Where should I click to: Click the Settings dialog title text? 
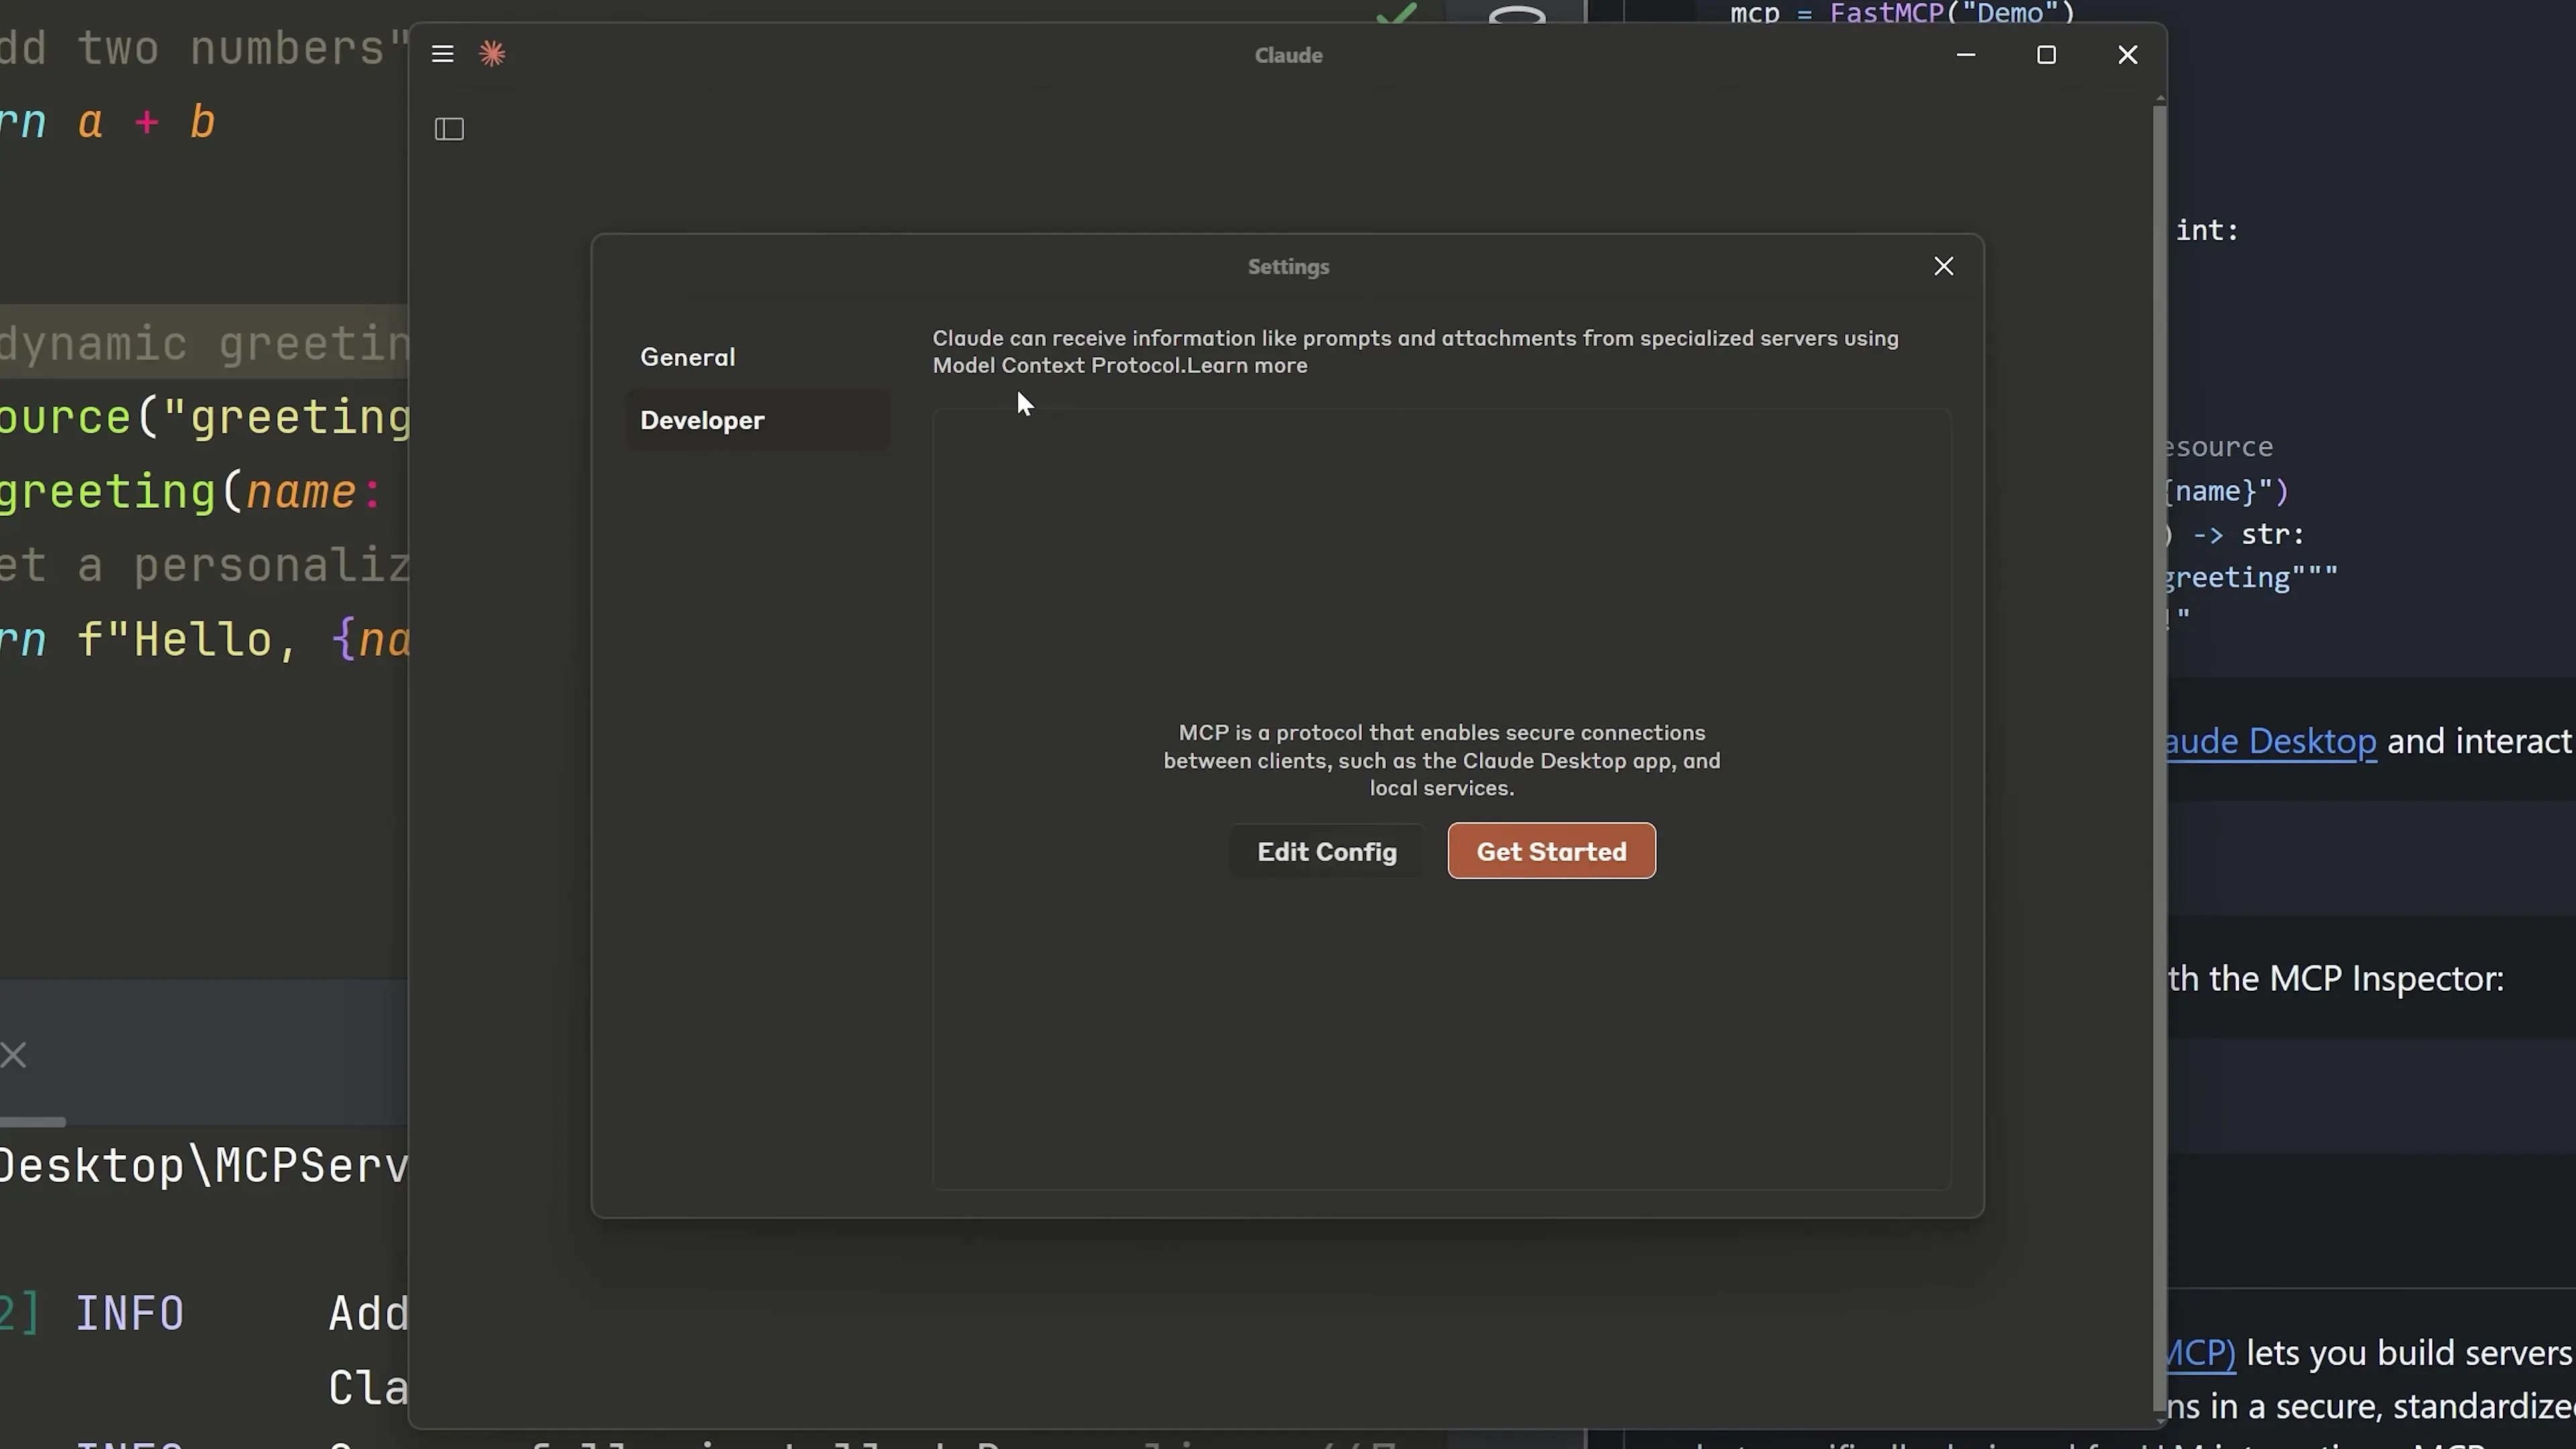[1288, 267]
